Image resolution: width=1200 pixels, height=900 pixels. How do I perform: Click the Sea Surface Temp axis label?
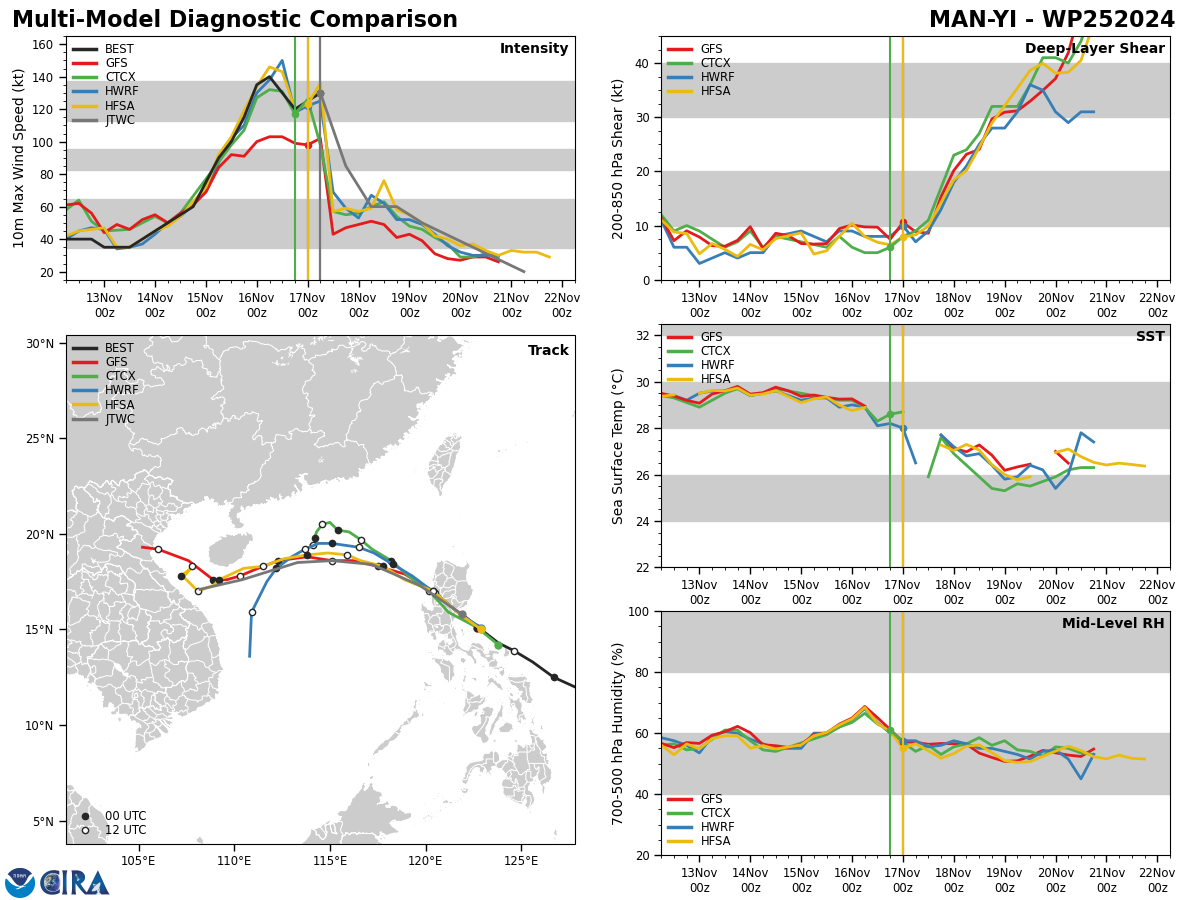click(x=618, y=446)
